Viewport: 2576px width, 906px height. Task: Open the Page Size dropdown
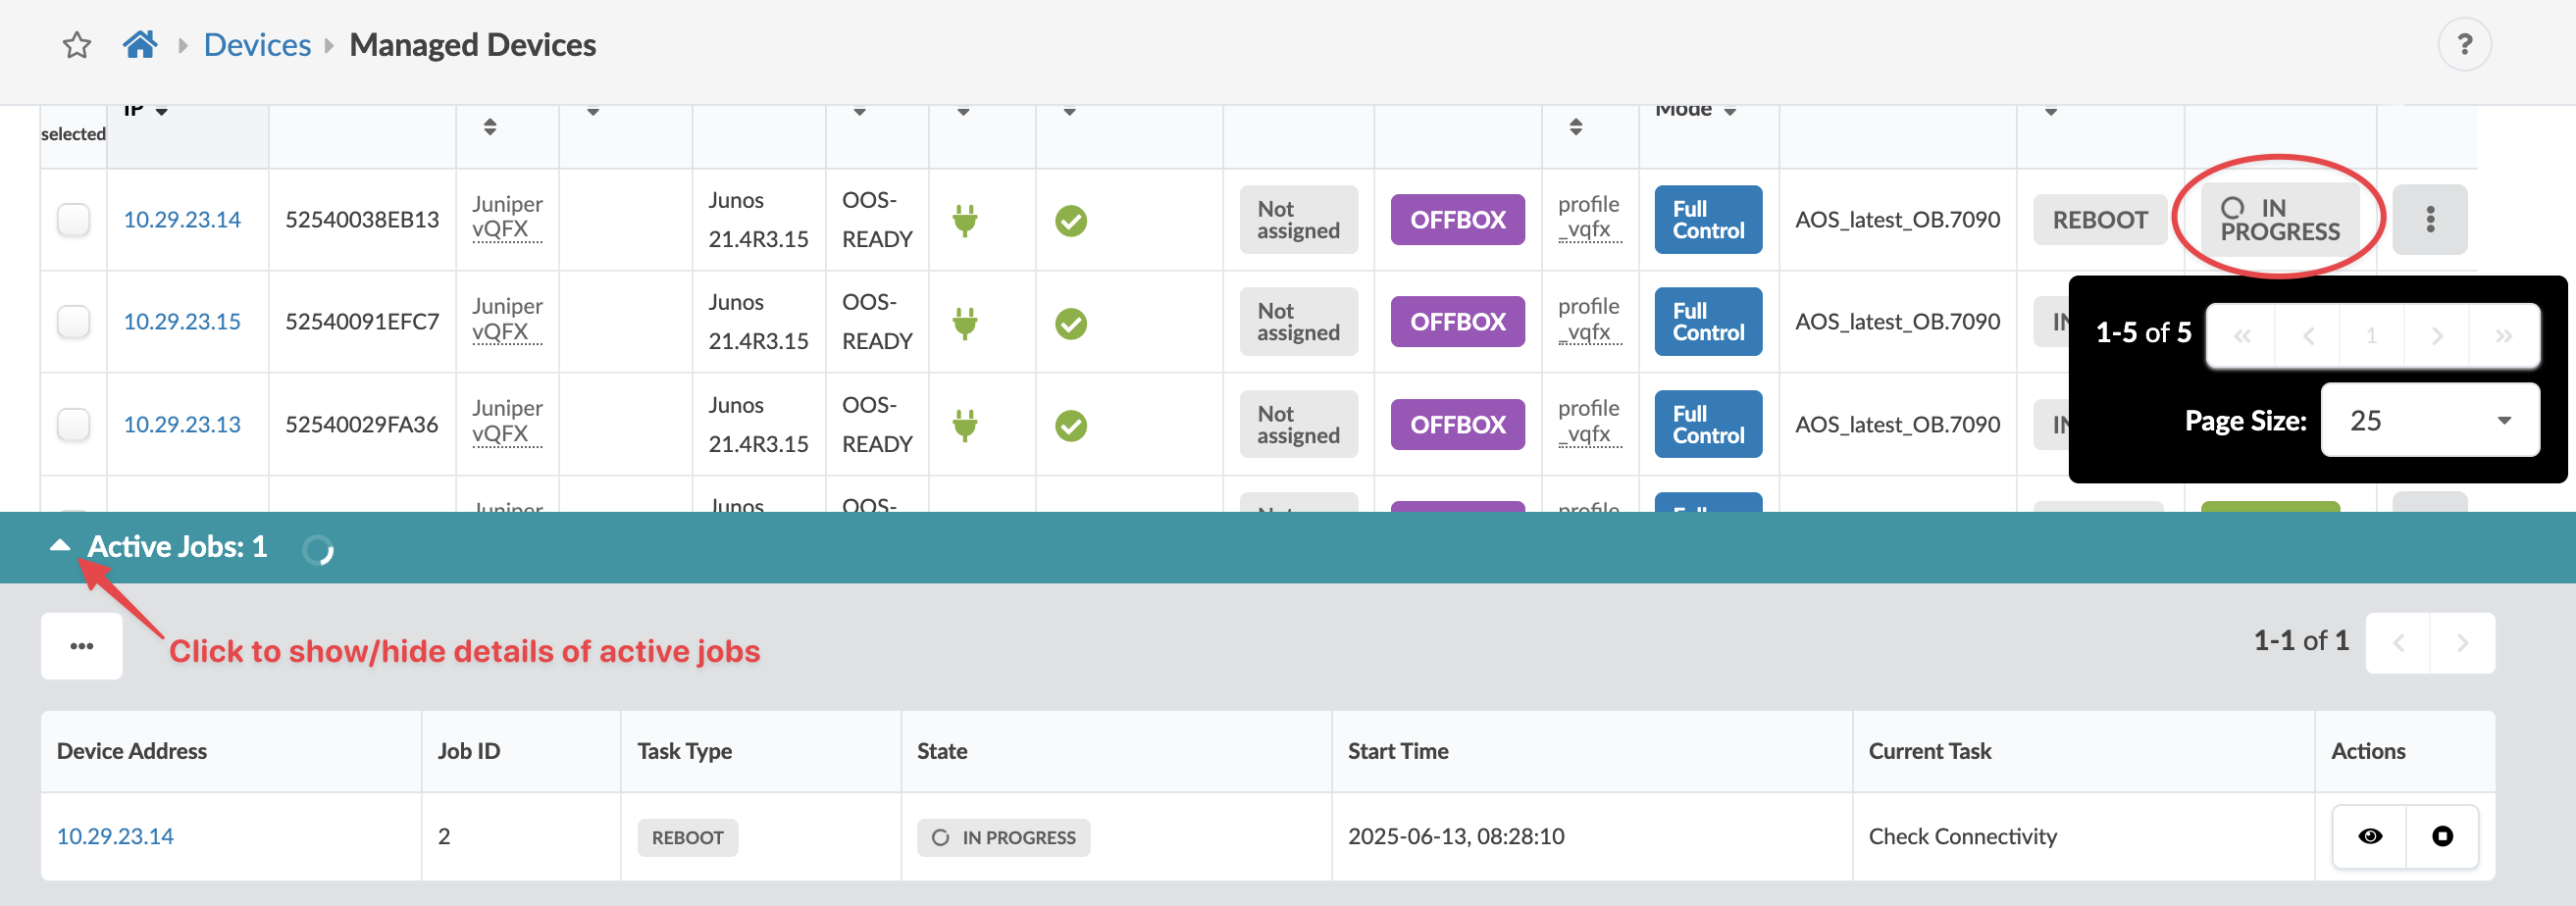click(x=2429, y=420)
